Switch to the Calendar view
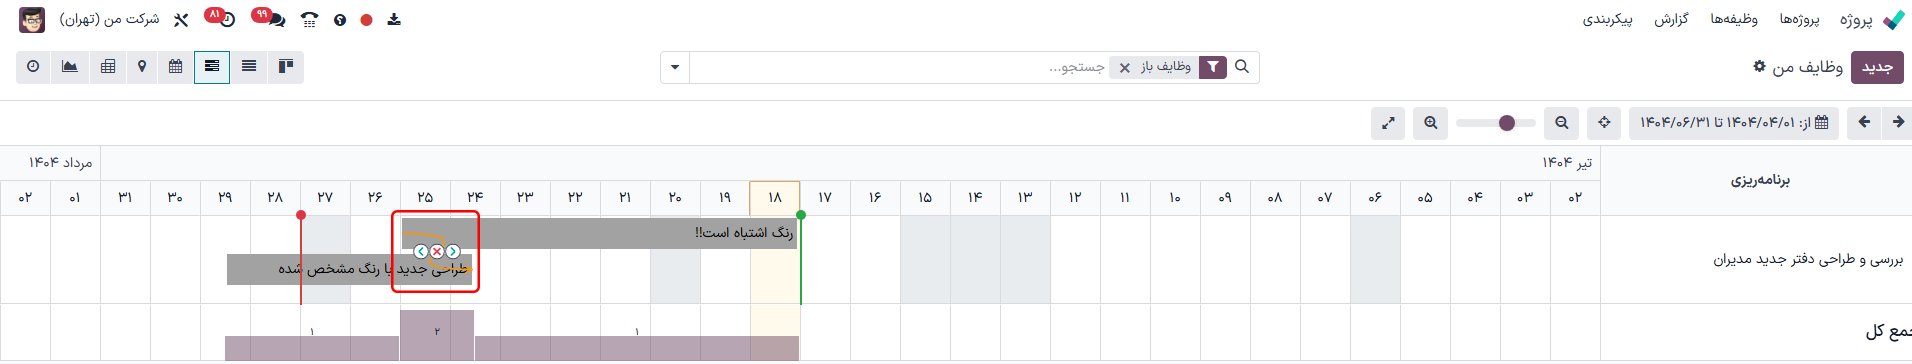This screenshot has height=364, width=1912. 176,67
